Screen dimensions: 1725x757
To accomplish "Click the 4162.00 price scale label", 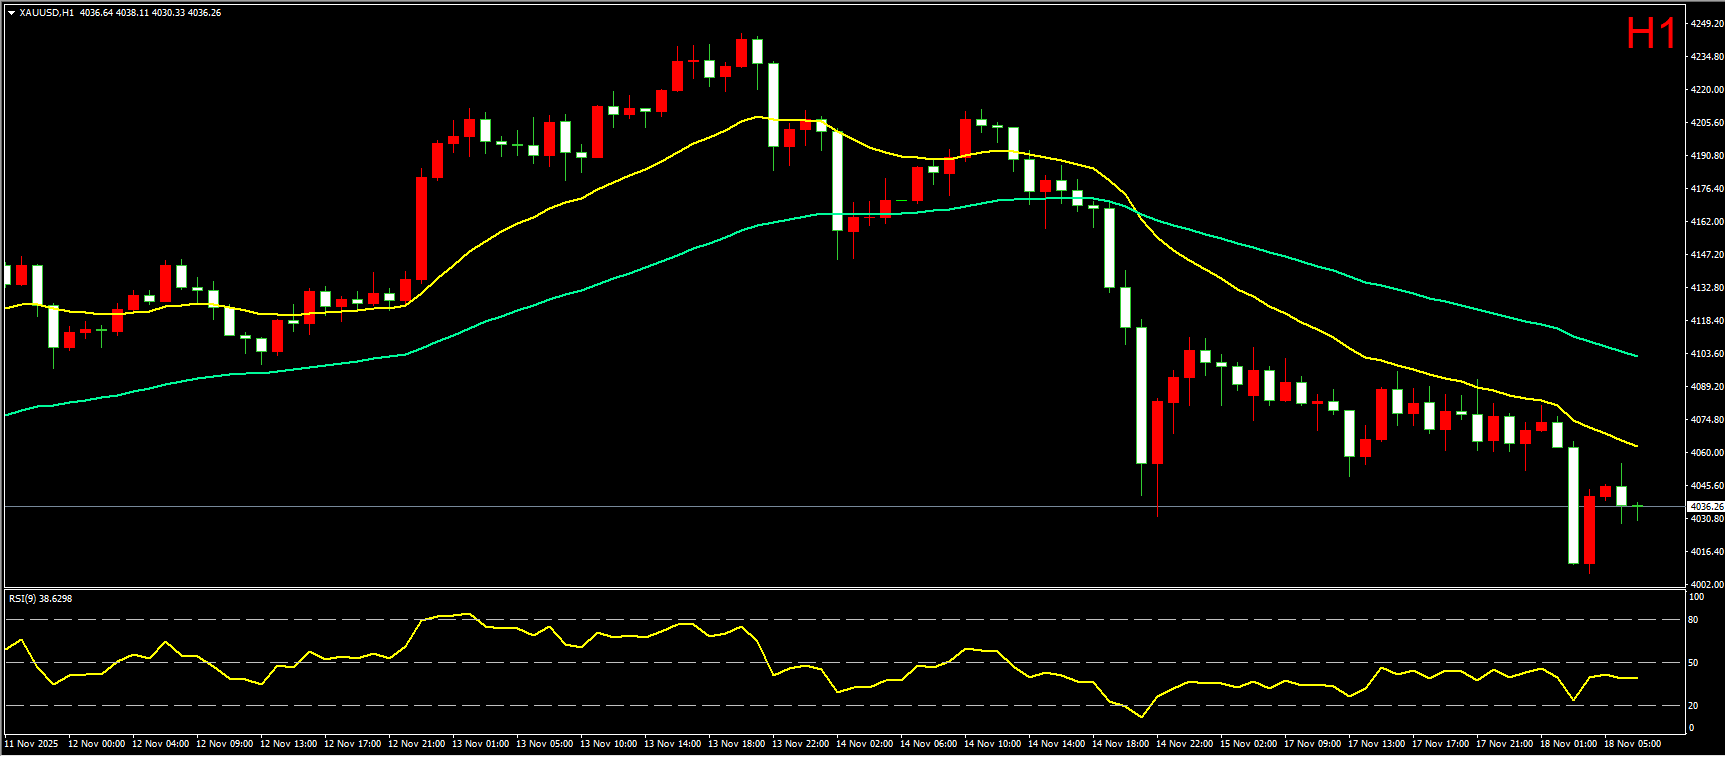I will (1706, 222).
